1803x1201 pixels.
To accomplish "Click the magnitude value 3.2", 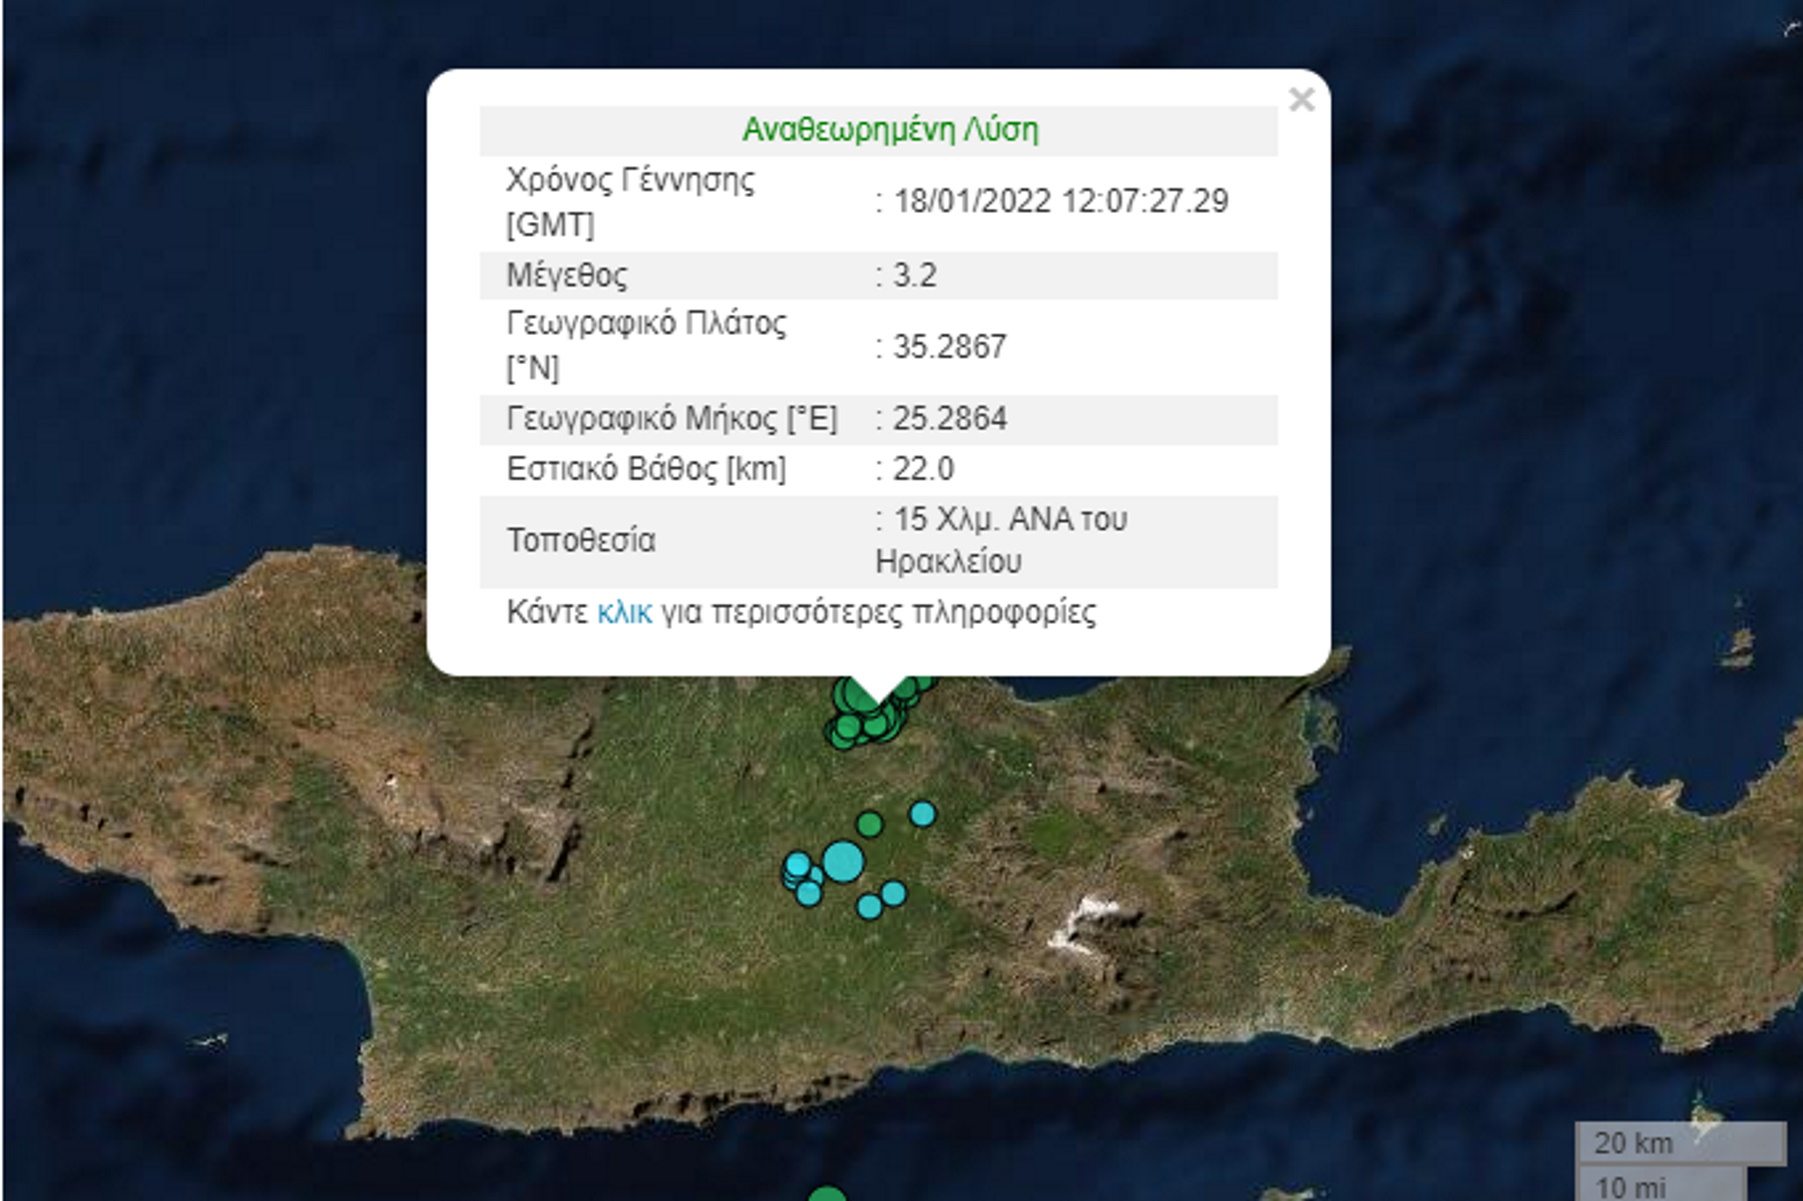I will (x=914, y=275).
